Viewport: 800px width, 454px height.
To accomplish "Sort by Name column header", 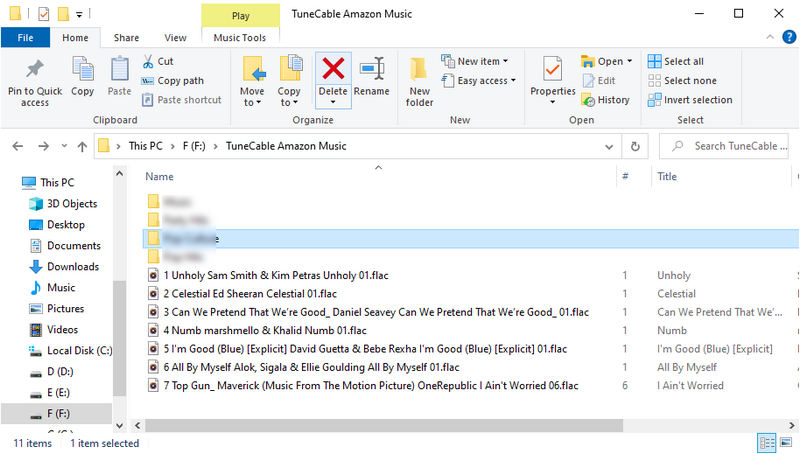I will click(159, 177).
